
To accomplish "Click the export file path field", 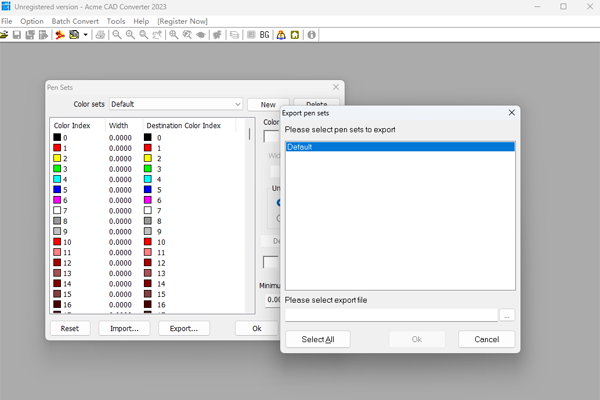I will tap(390, 315).
